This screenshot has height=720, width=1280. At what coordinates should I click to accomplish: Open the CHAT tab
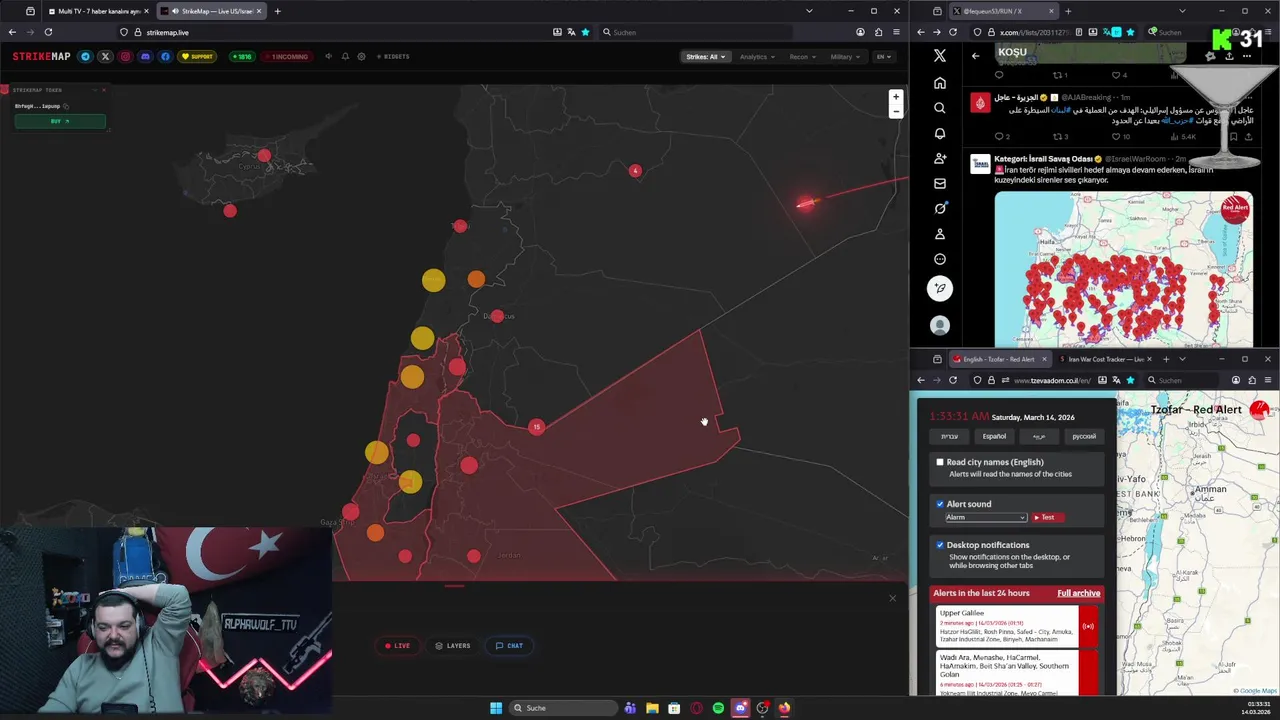pyautogui.click(x=509, y=646)
